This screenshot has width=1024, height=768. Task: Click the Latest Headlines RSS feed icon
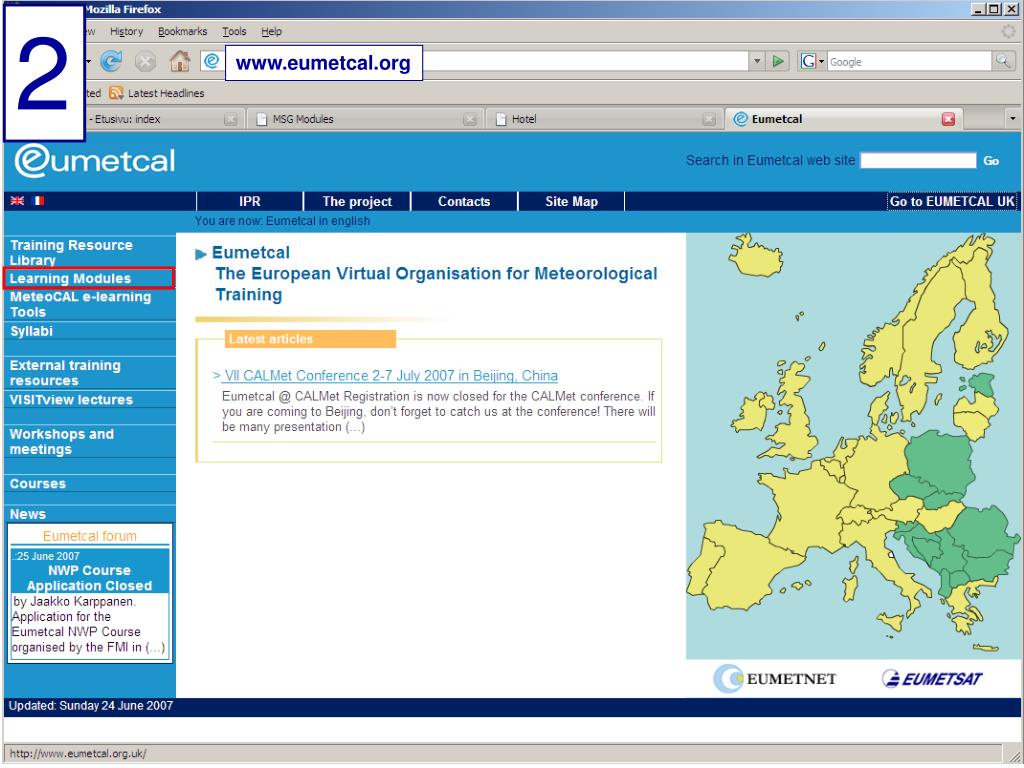click(x=116, y=93)
